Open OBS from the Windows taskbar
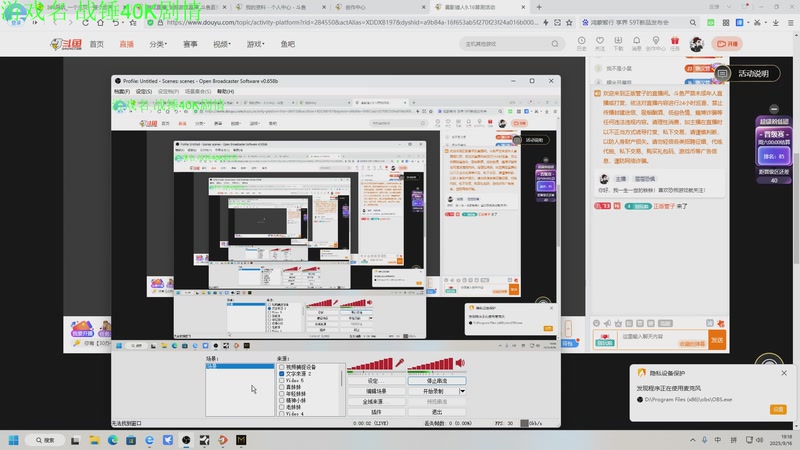Screen dimensions: 800x450 [x=186, y=440]
